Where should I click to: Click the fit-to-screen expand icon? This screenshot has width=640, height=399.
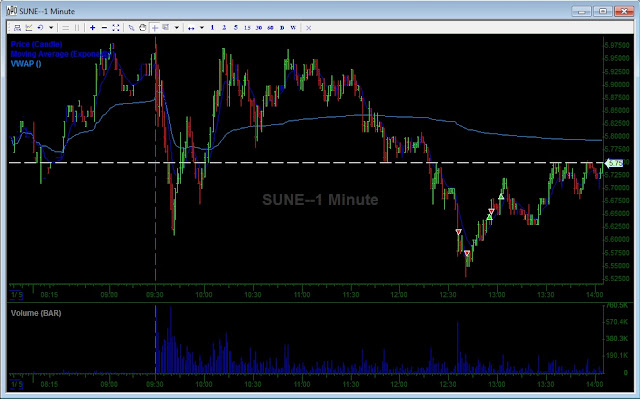pyautogui.click(x=116, y=28)
